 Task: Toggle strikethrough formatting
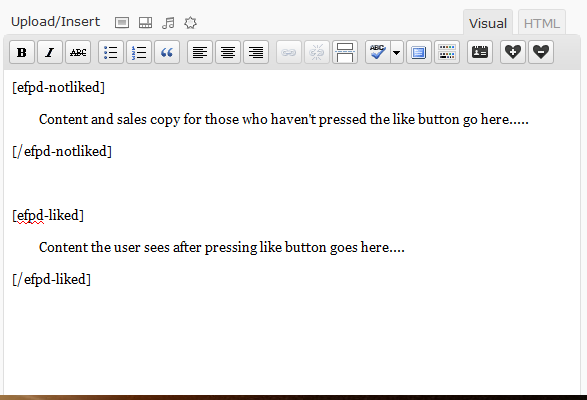pos(78,52)
